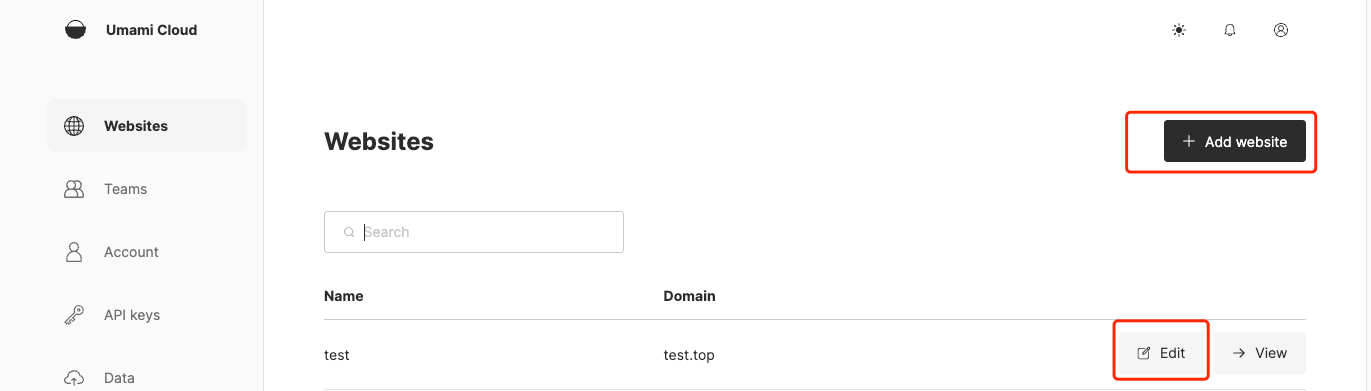
Task: Click the Account person icon in sidebar
Action: click(74, 252)
